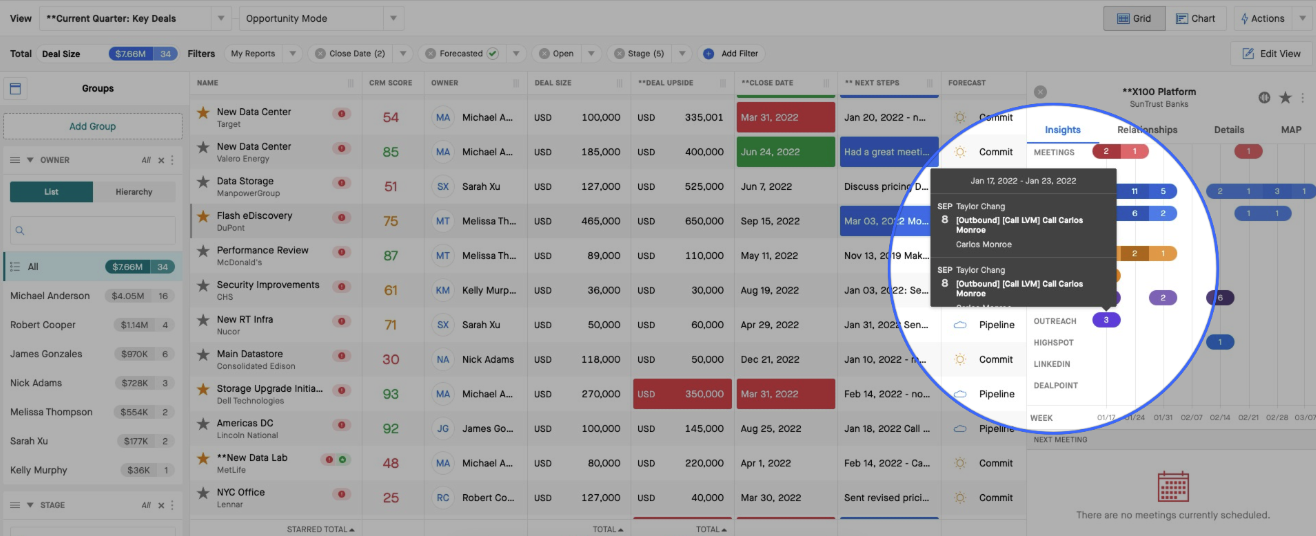Screen dimensions: 1316x536
Task: Click the red Meetings bubble showing 2
Action: point(1106,152)
